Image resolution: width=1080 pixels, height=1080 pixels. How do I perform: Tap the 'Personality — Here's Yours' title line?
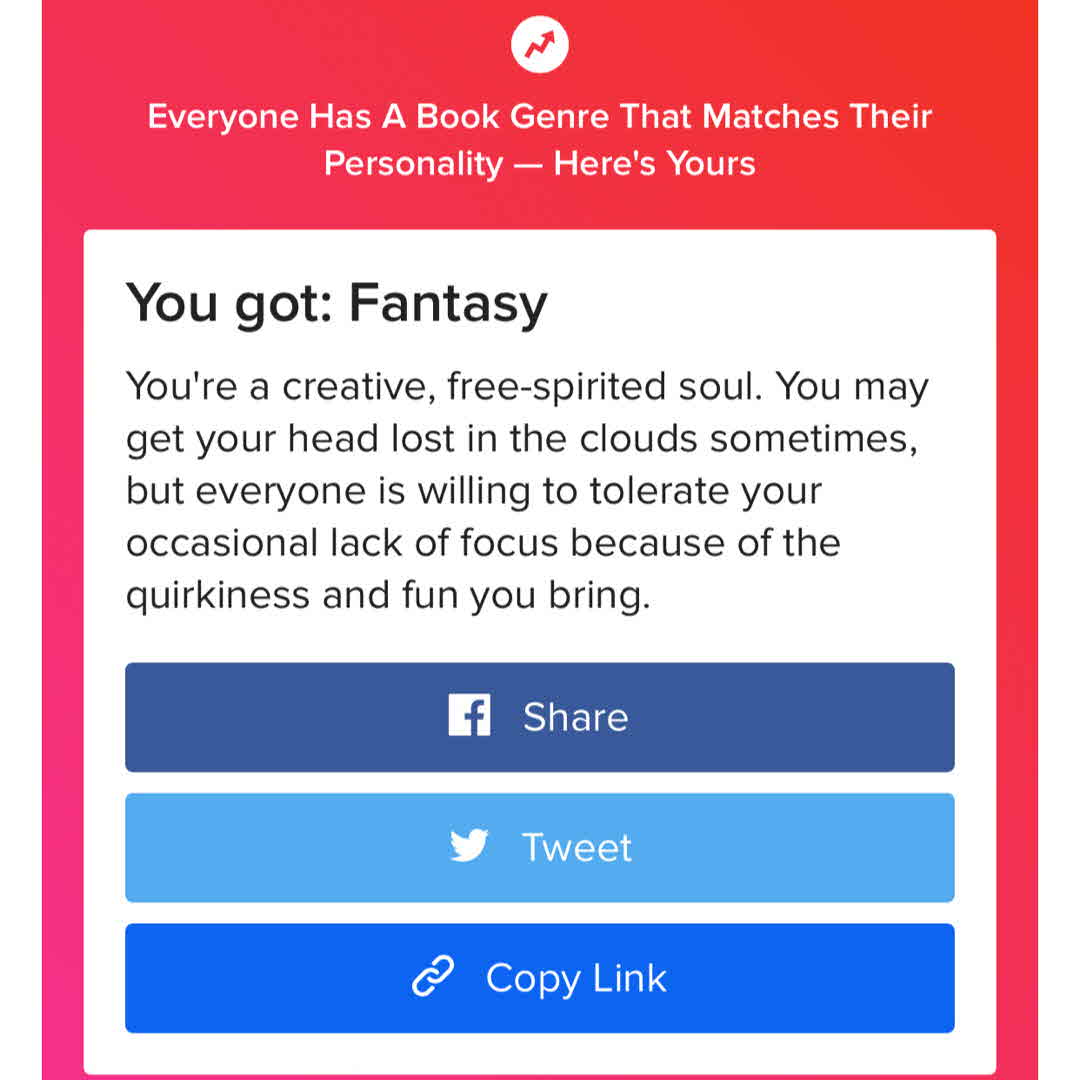coord(540,163)
